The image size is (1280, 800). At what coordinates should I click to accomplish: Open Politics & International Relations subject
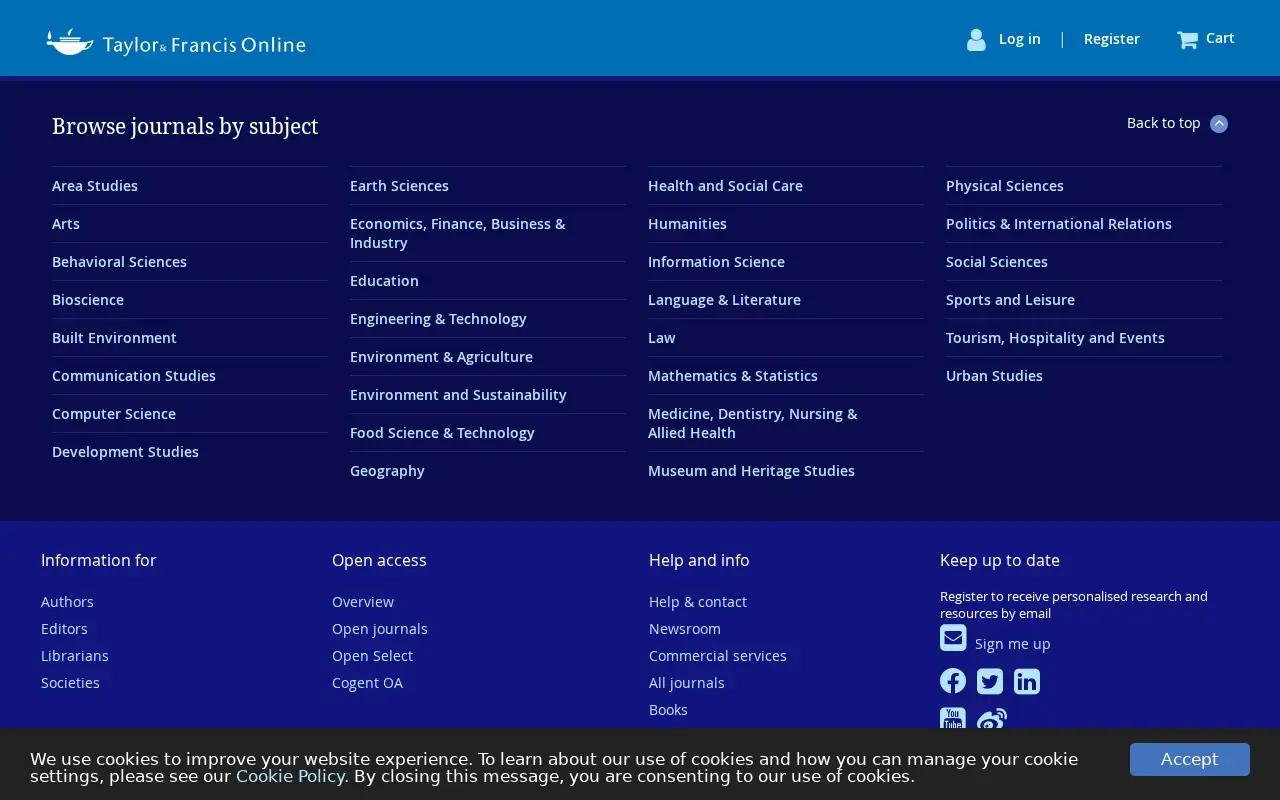(1059, 224)
